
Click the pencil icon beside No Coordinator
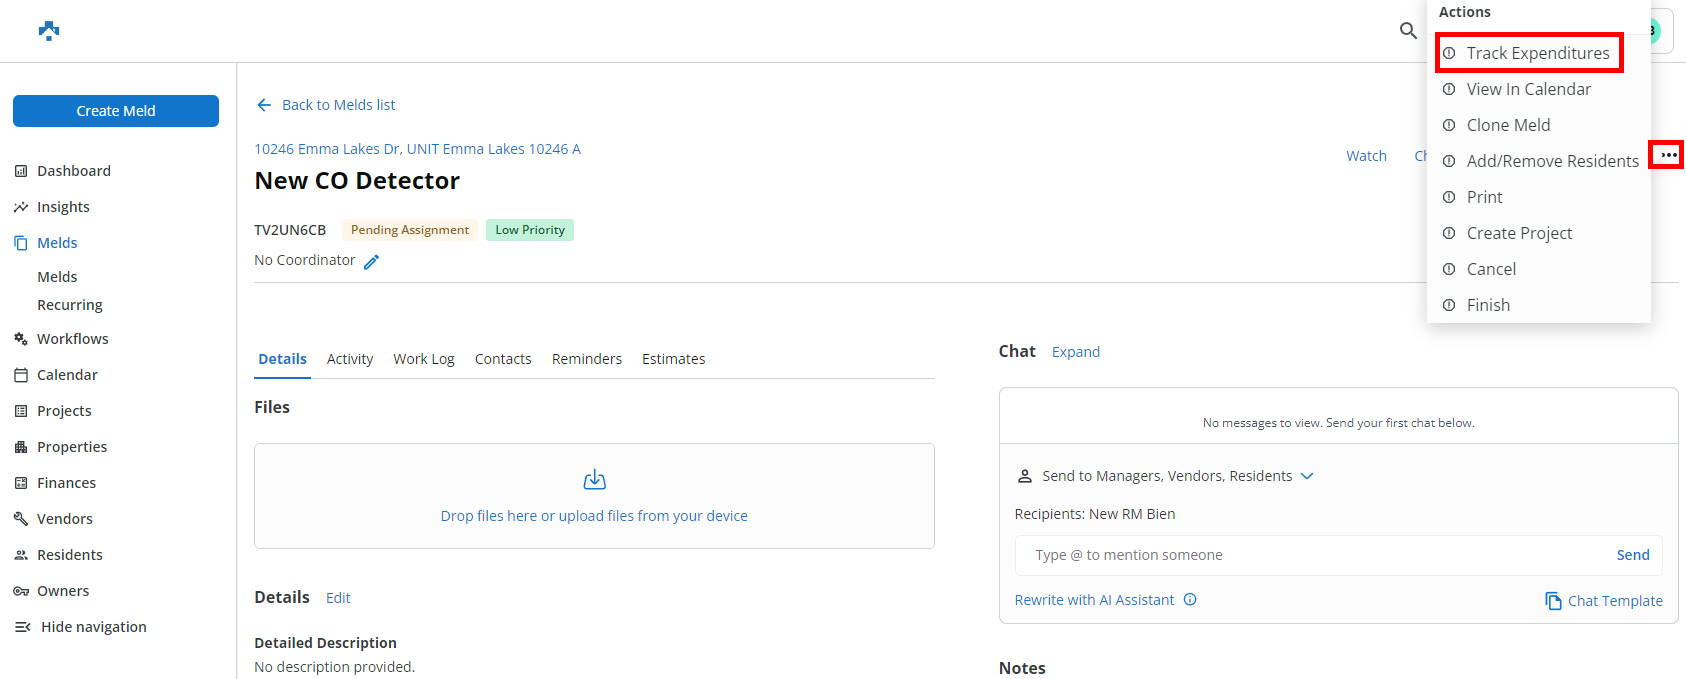(371, 262)
